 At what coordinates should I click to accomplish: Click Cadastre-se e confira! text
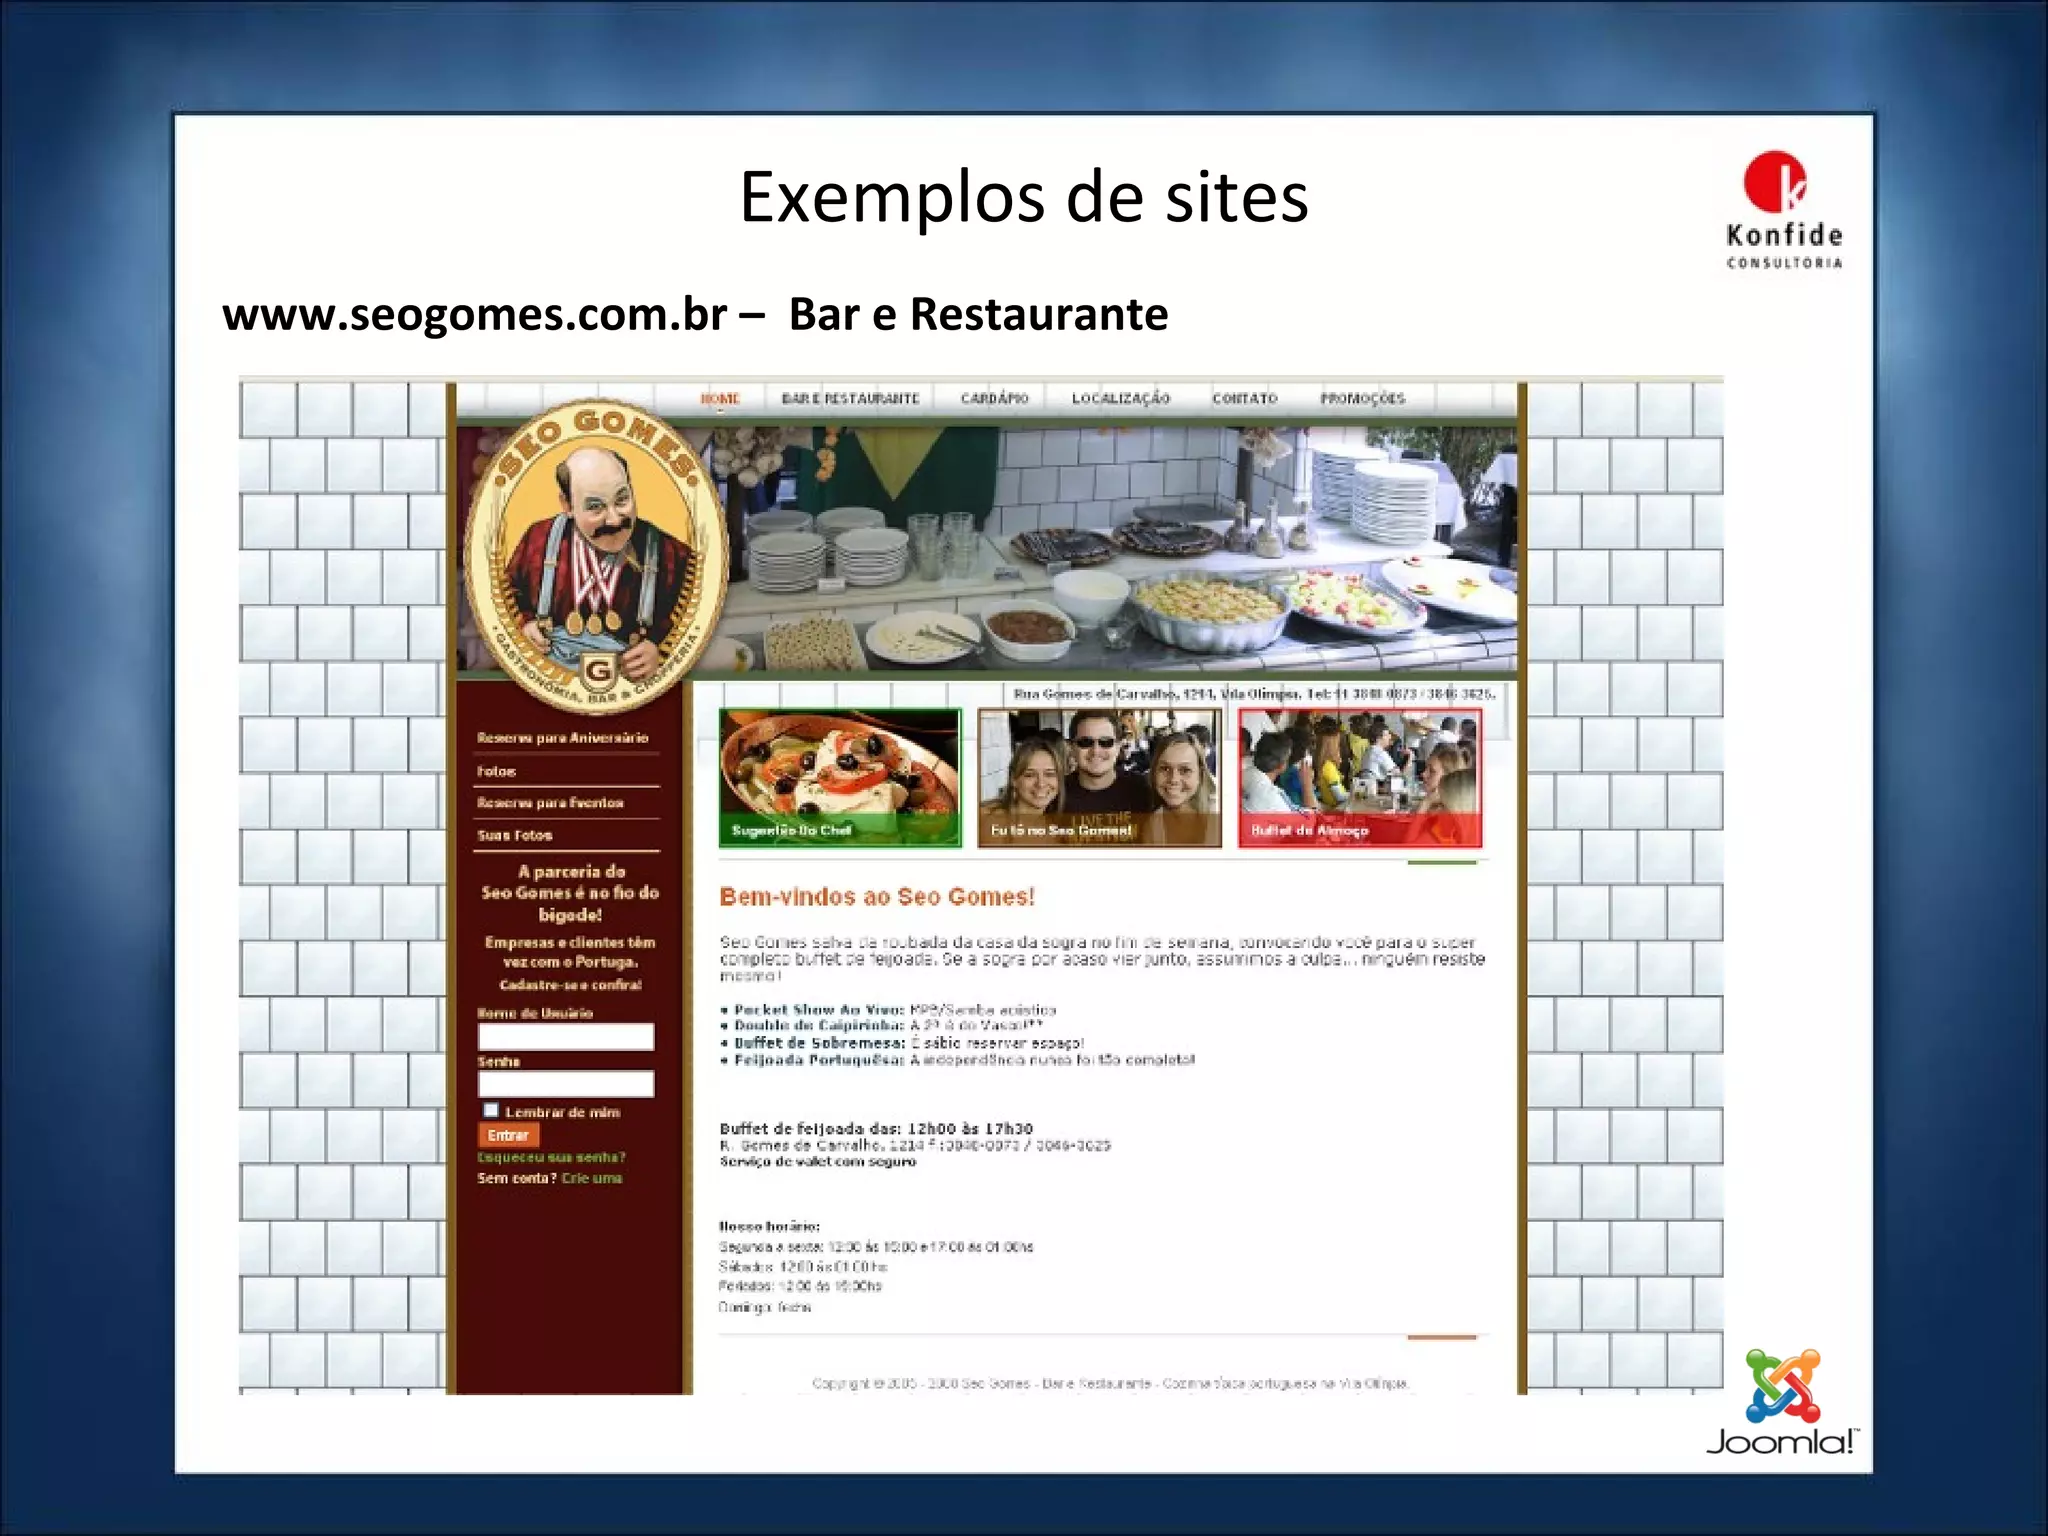click(570, 985)
